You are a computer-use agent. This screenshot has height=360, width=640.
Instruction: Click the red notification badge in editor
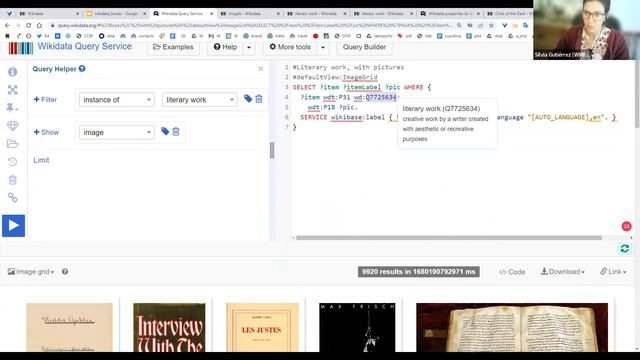626,226
